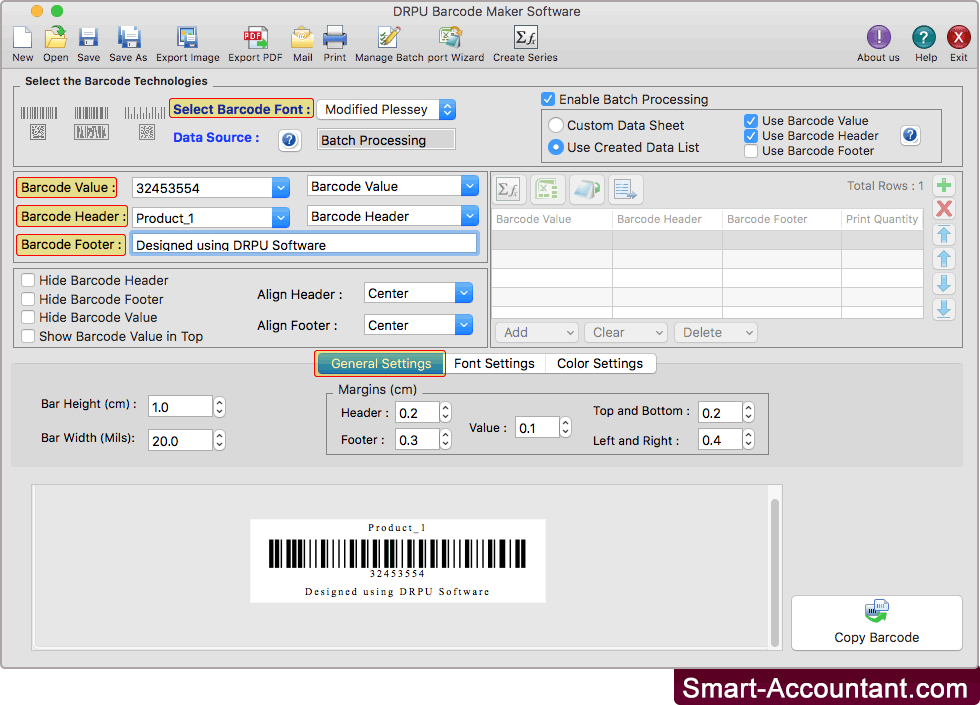Expand the Delete dropdown button
Screen dimensions: 980x705
pos(716,332)
